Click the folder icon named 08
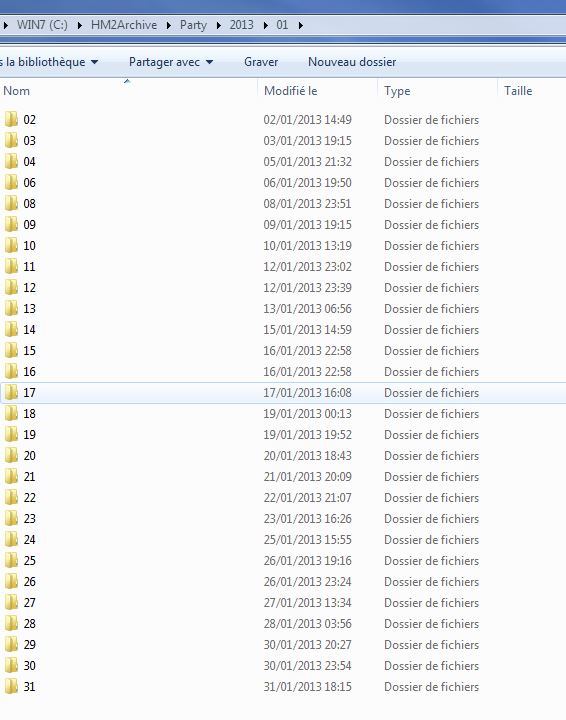 click(11, 203)
